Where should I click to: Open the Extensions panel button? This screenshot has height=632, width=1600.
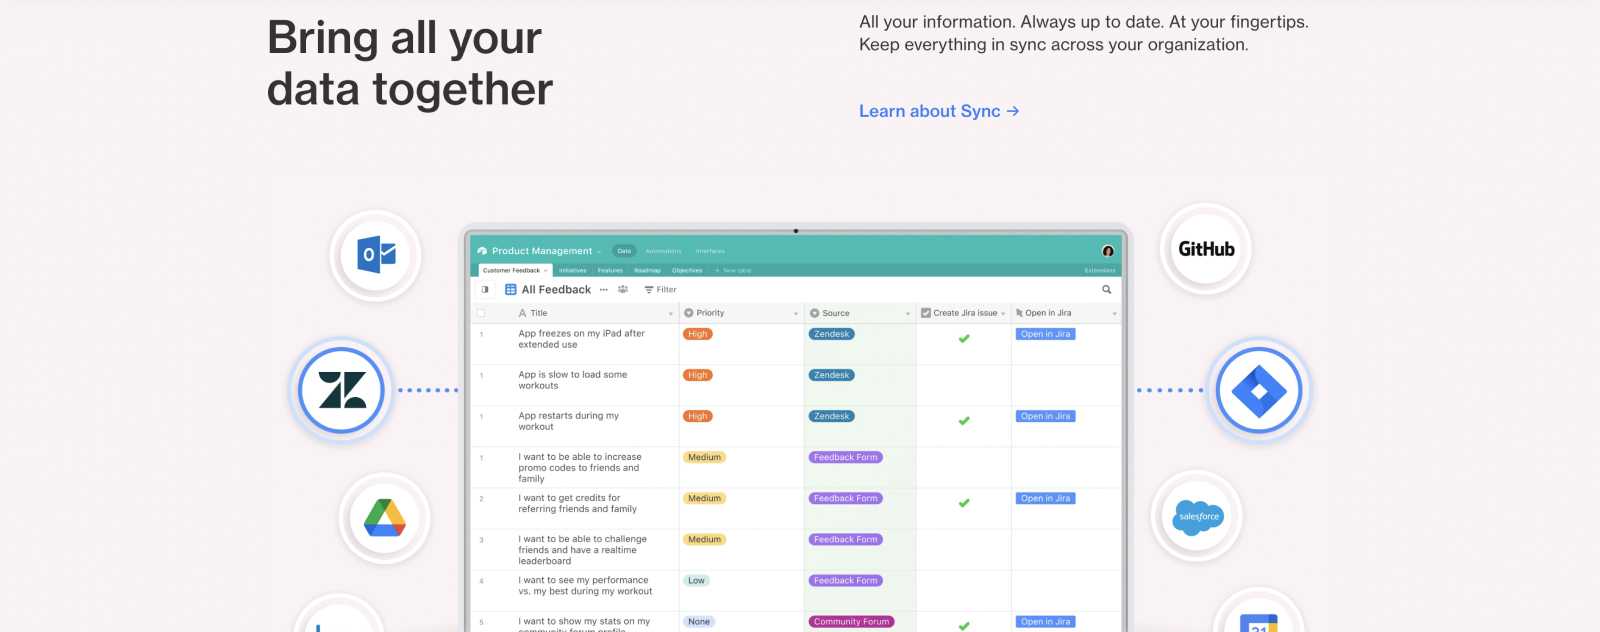point(1100,271)
